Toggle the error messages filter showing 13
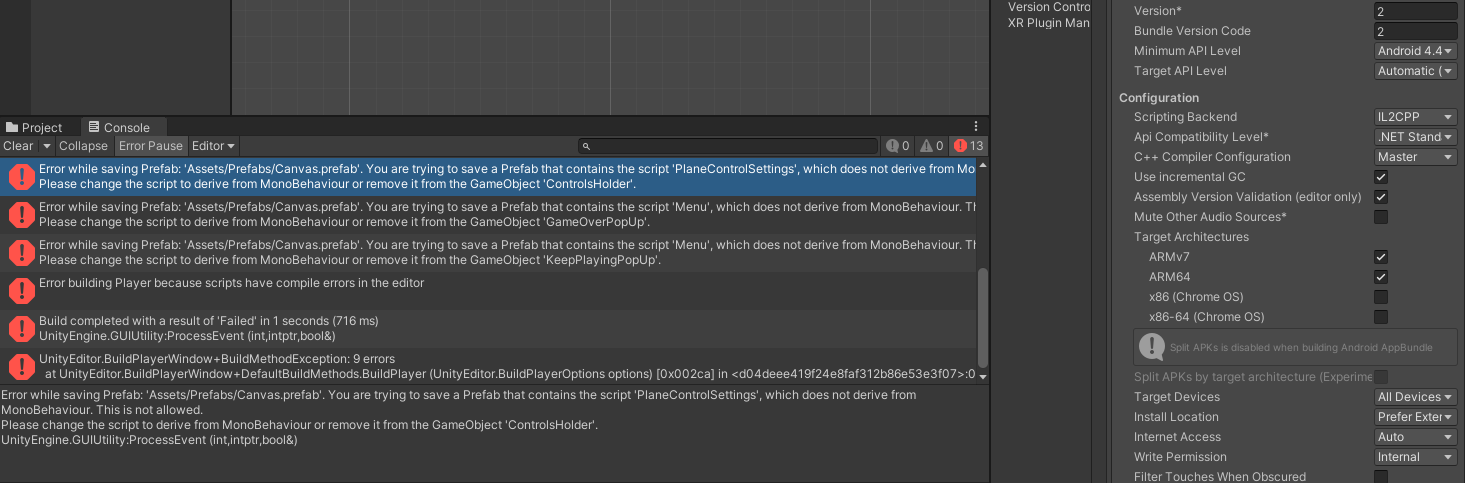The width and height of the screenshot is (1465, 483). tap(968, 146)
